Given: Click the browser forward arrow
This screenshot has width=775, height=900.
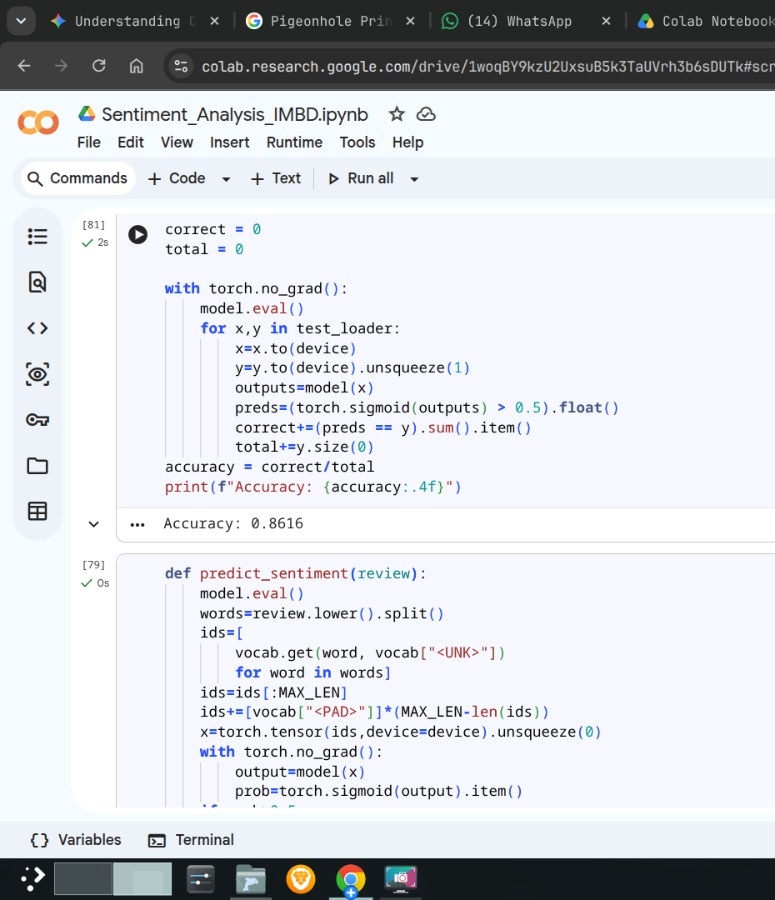Looking at the screenshot, I should point(61,66).
